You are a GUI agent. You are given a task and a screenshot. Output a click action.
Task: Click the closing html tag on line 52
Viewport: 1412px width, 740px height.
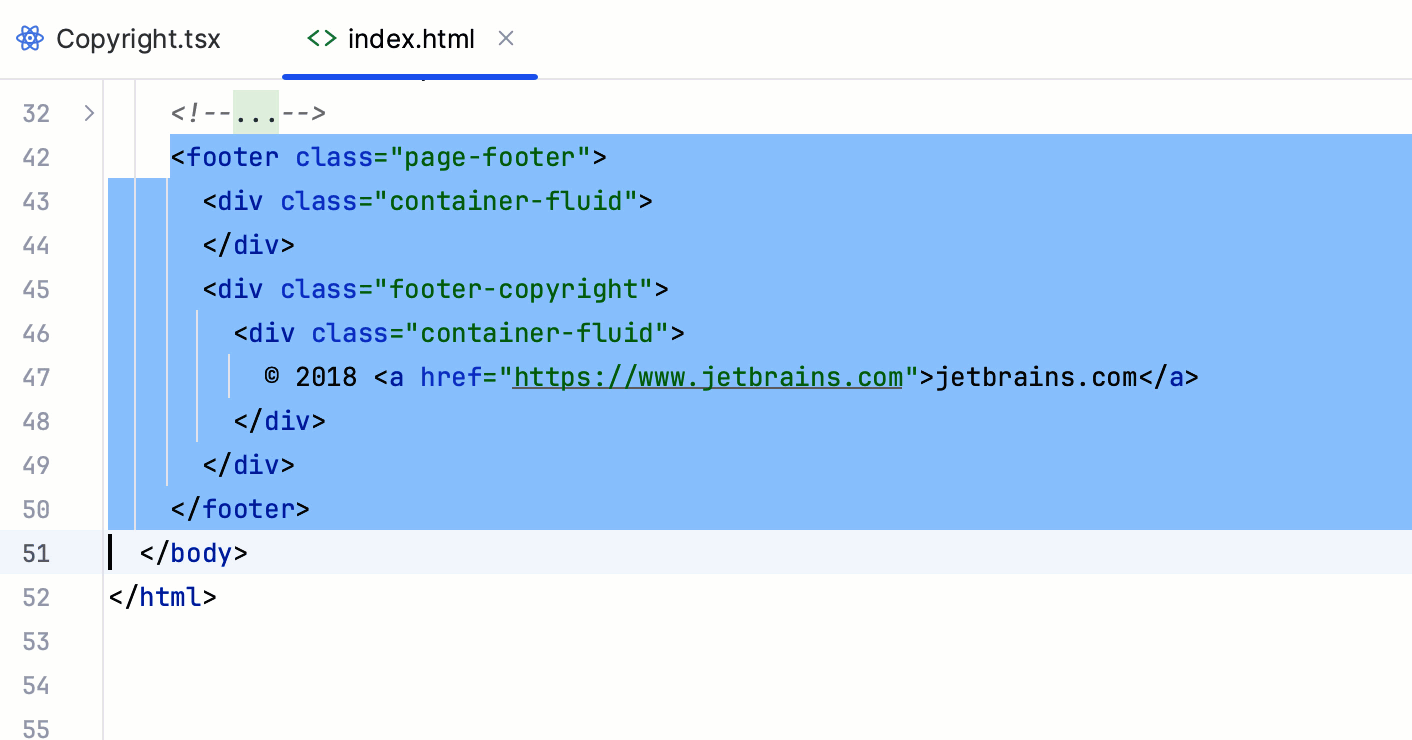tap(162, 597)
